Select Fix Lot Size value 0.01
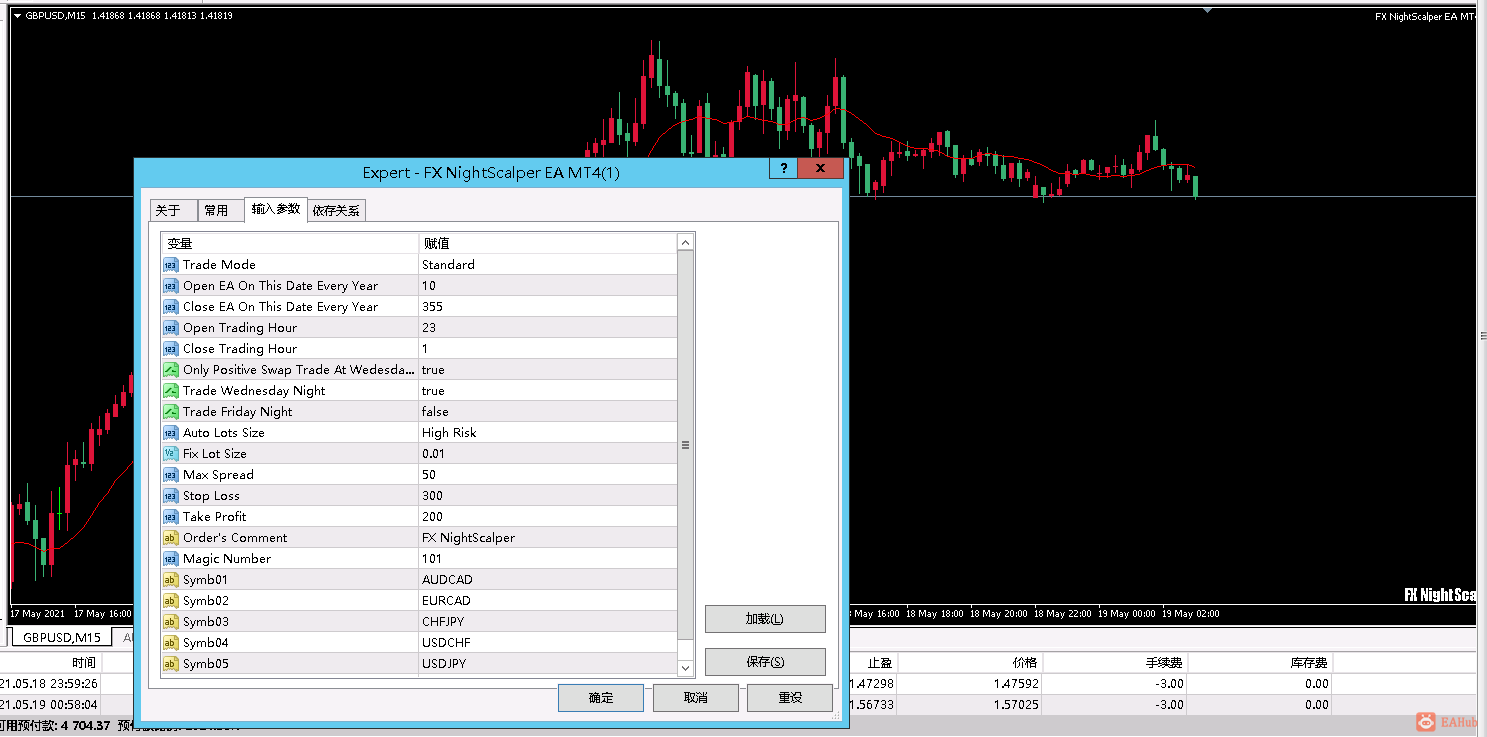1487x737 pixels. click(548, 454)
